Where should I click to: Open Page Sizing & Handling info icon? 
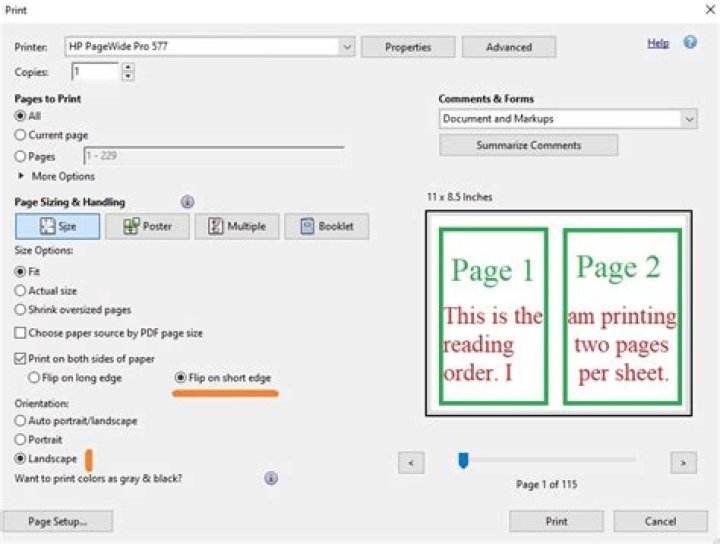pos(187,202)
